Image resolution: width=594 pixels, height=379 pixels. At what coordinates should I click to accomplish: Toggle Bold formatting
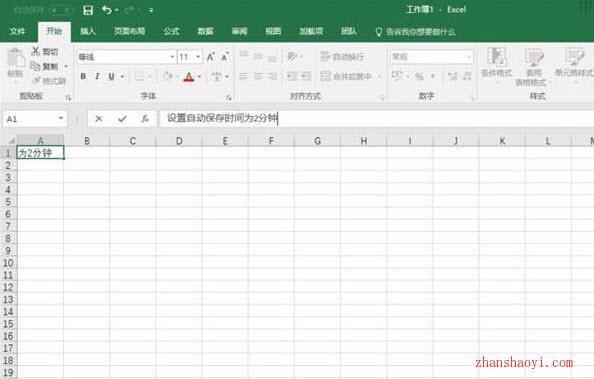click(x=83, y=77)
